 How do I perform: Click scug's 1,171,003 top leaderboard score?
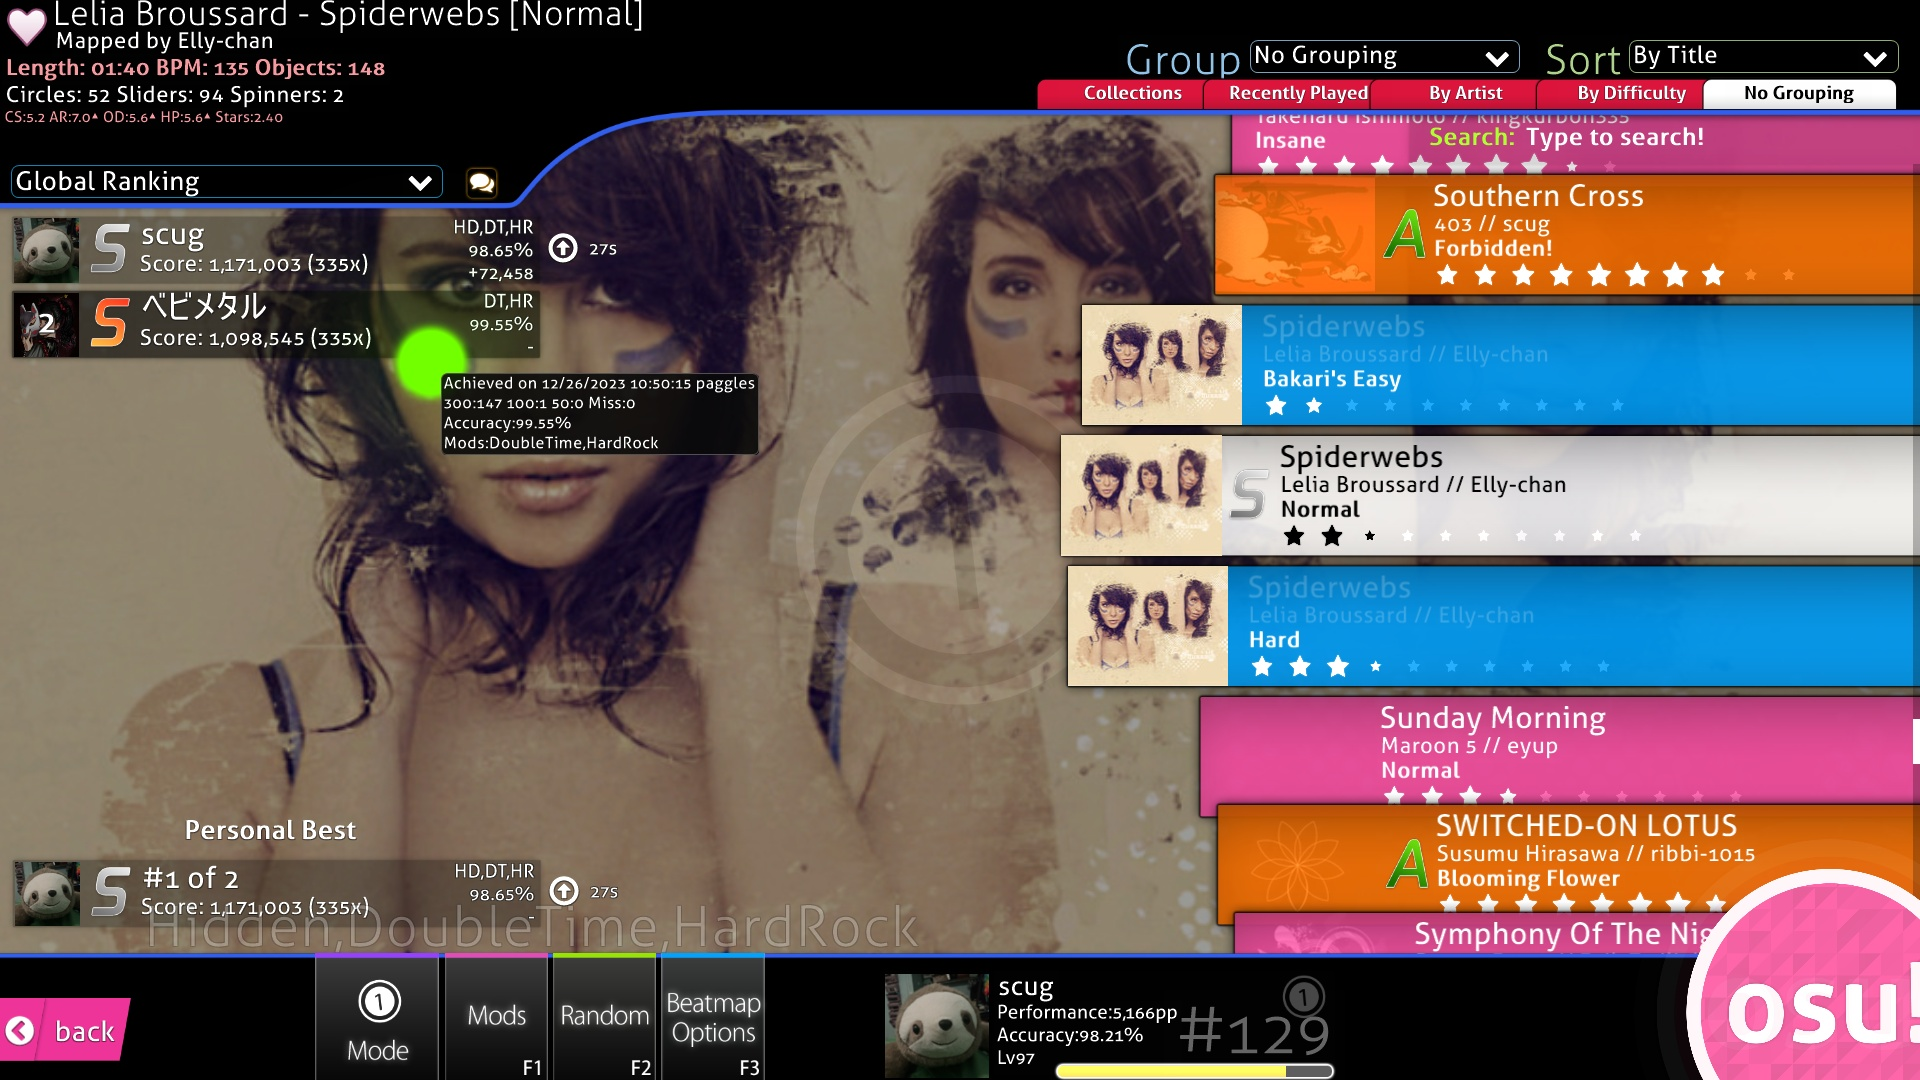click(254, 264)
